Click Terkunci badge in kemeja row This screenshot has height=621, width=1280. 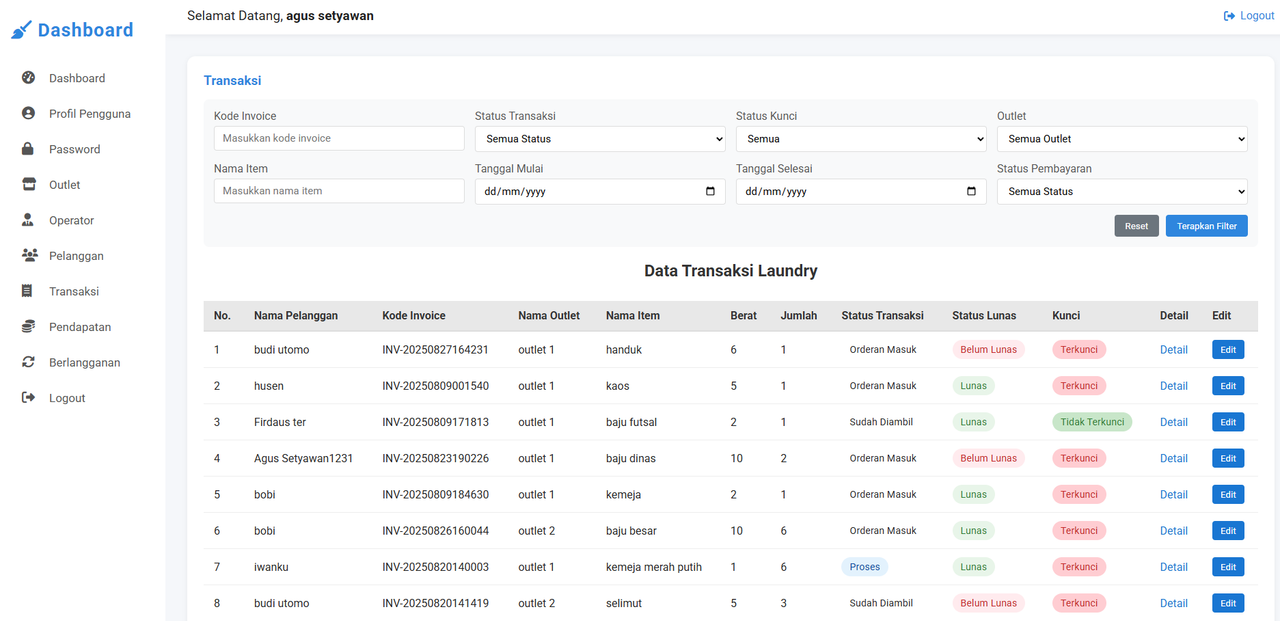(x=1079, y=494)
